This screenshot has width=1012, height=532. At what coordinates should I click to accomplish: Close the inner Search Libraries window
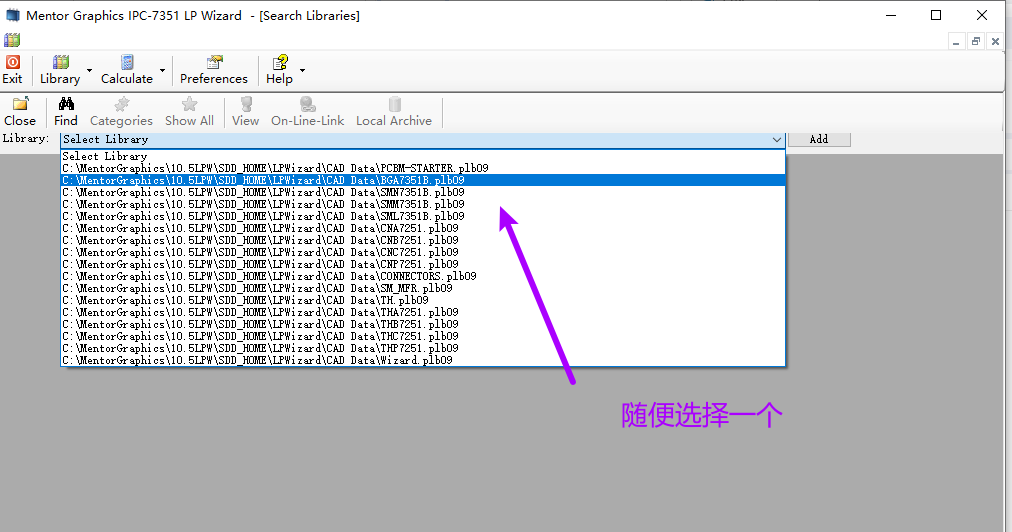(x=995, y=41)
